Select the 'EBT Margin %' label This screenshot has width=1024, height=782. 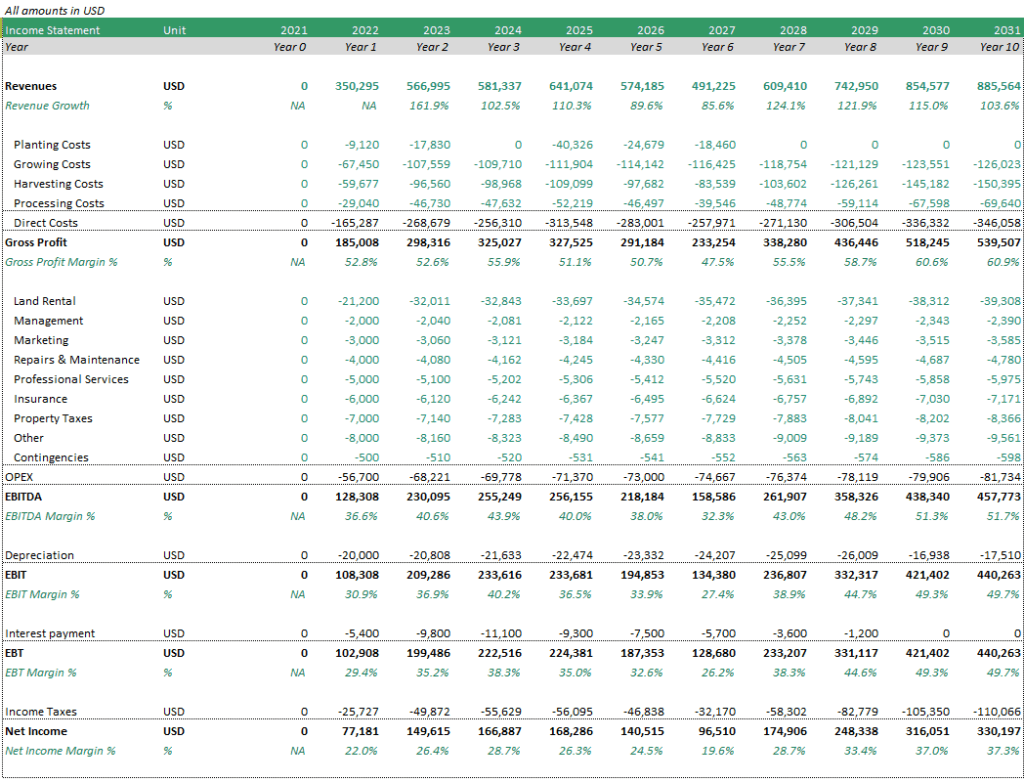[40, 673]
